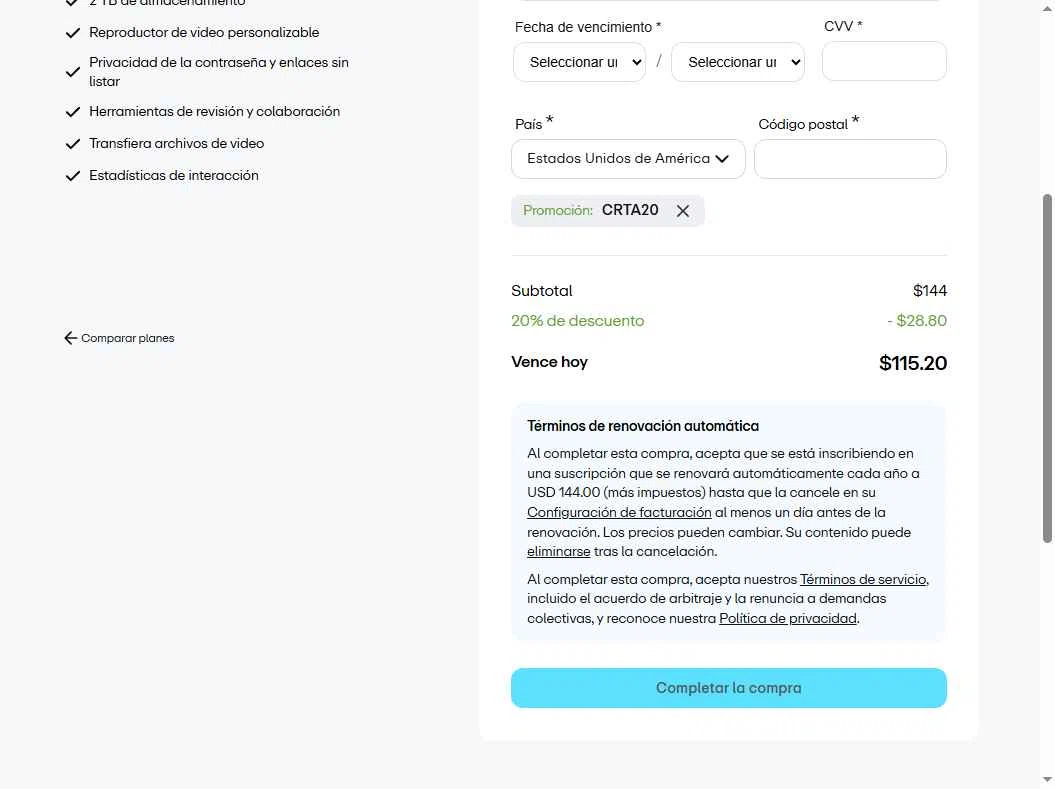This screenshot has width=1055, height=789.
Task: Click checkmark beside Transfiera archivos de video
Action: (x=72, y=144)
